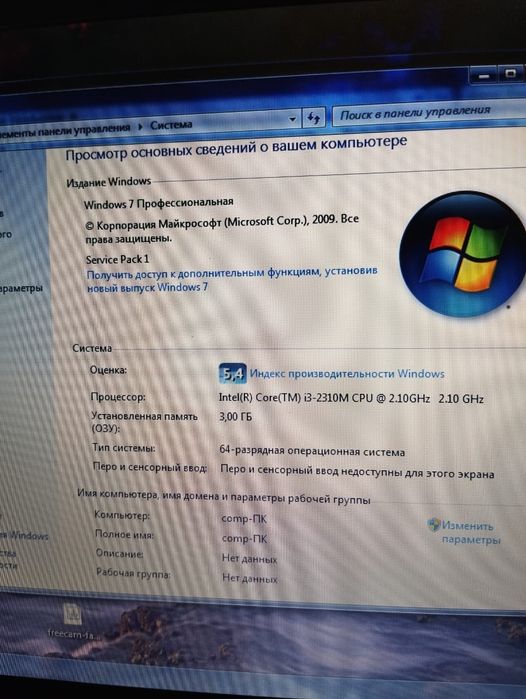Open the address bar history dropdown arrow

(292, 119)
